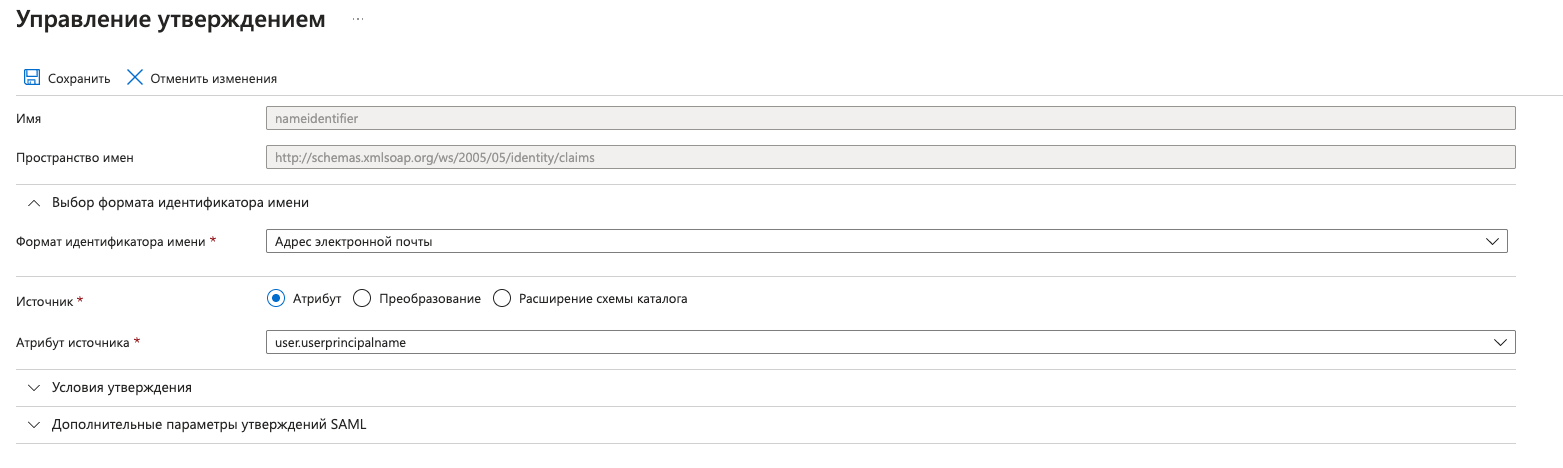The width and height of the screenshot is (1563, 468).
Task: Open the user.userprincipalname source attribute dropdown
Action: point(880,342)
